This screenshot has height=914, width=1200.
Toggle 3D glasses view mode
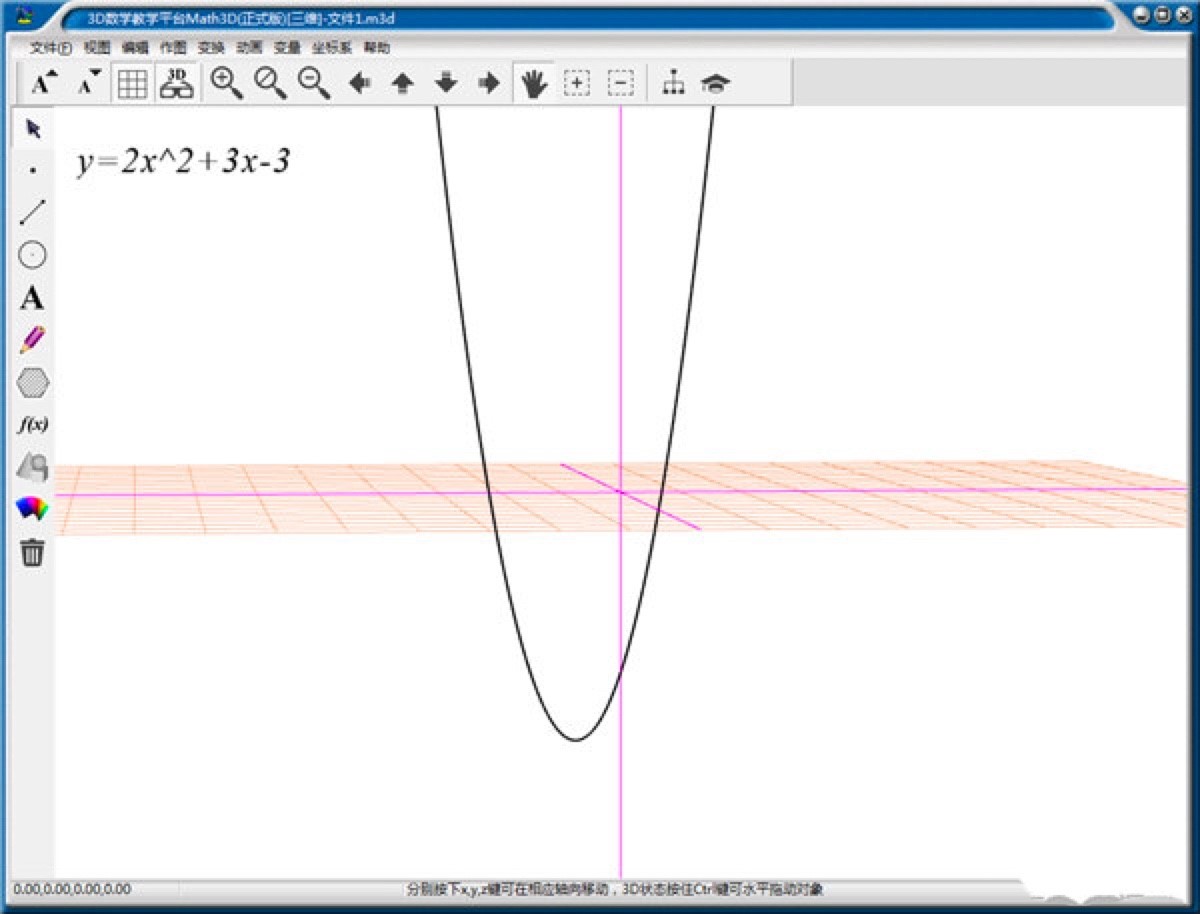pos(177,83)
